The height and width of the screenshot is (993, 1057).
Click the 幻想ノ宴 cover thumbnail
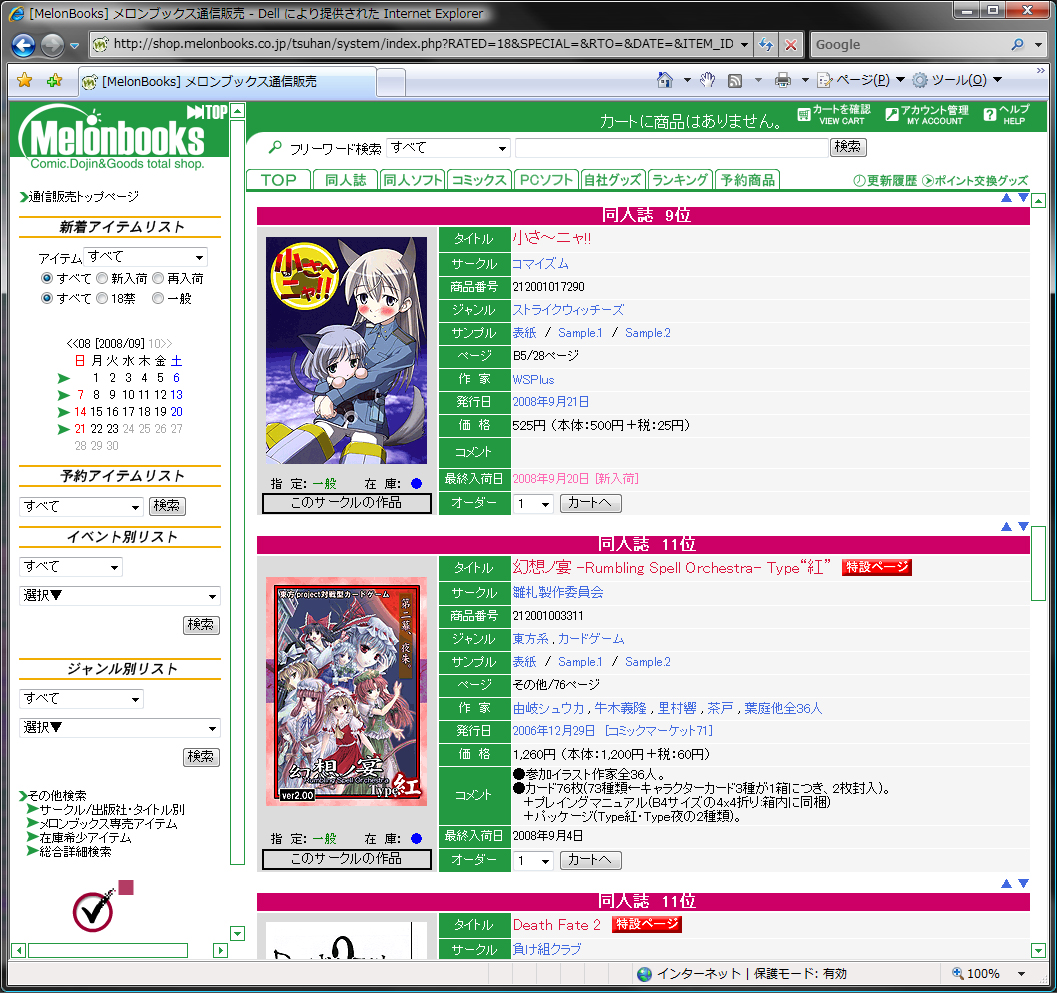click(x=346, y=691)
